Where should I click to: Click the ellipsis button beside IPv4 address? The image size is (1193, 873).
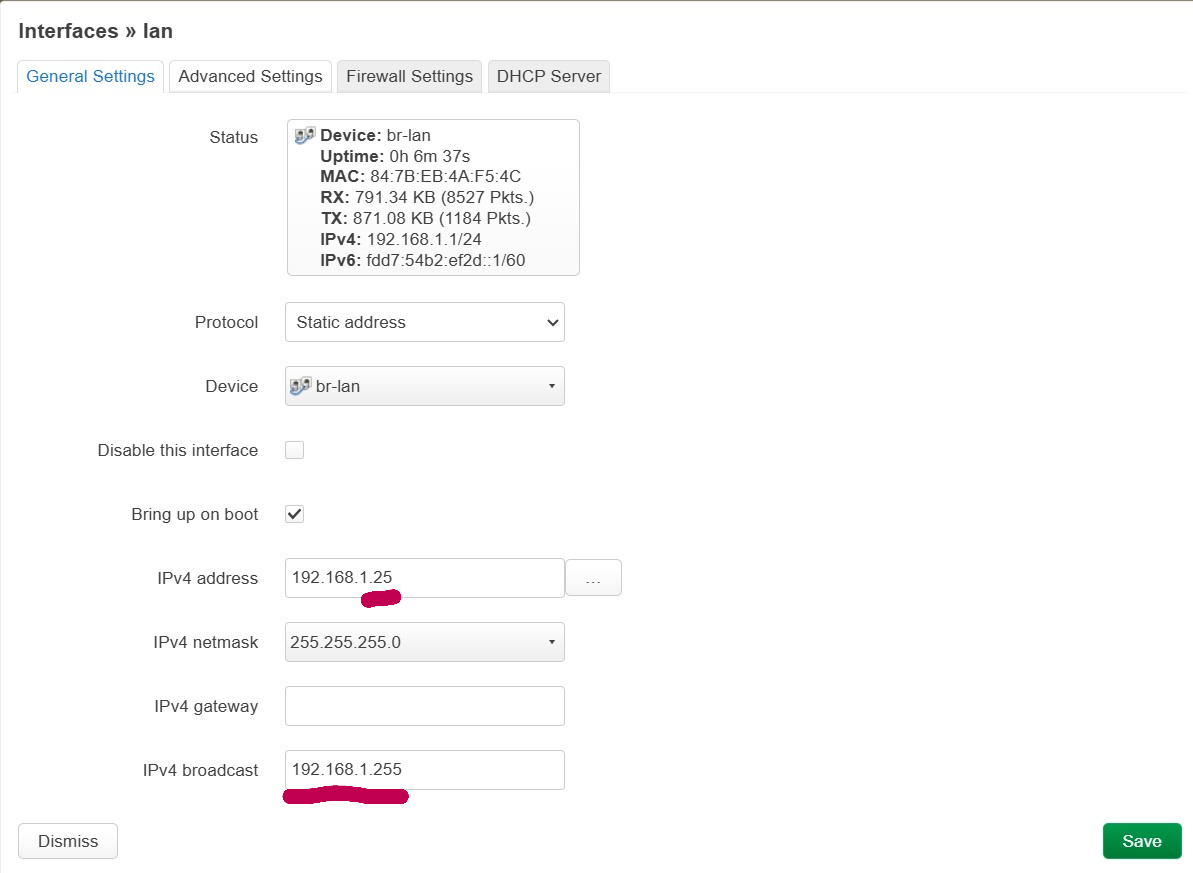[x=593, y=578]
